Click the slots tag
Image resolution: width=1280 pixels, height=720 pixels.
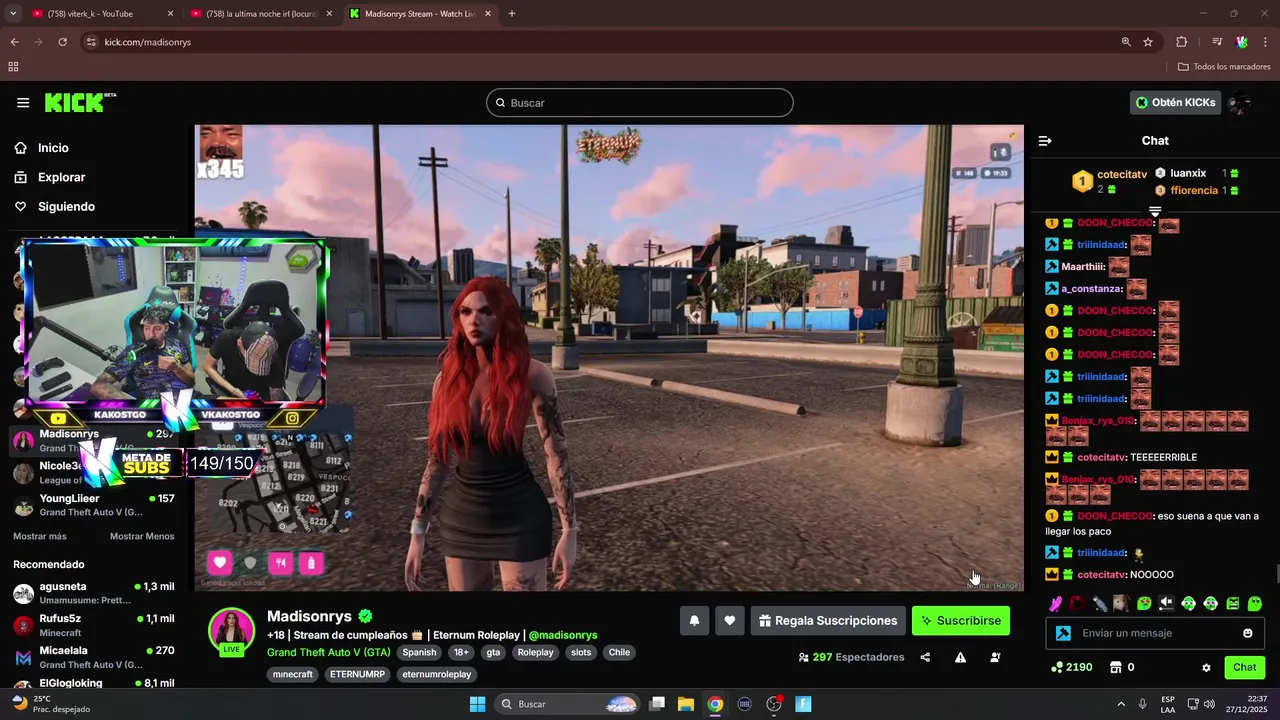click(581, 652)
